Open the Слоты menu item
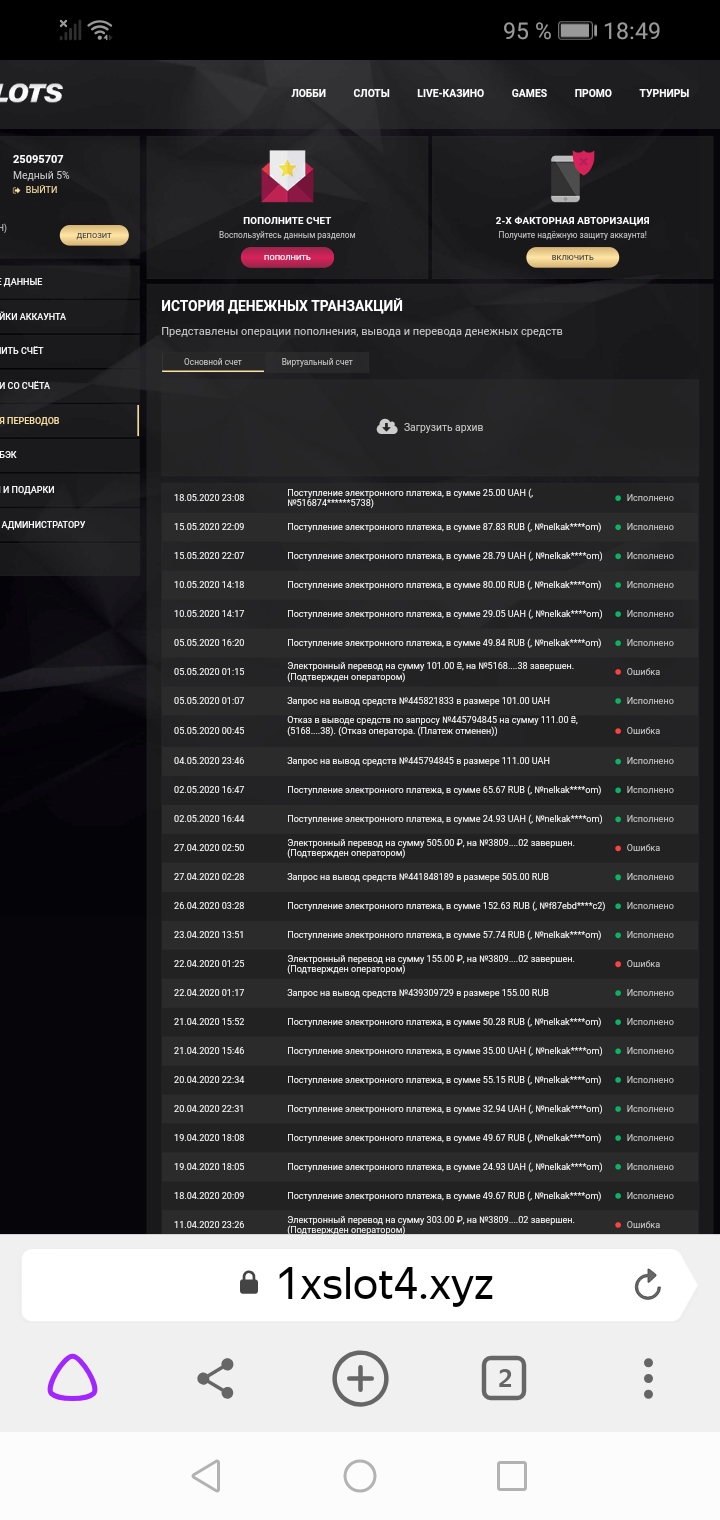The height and width of the screenshot is (1520, 720). [371, 93]
